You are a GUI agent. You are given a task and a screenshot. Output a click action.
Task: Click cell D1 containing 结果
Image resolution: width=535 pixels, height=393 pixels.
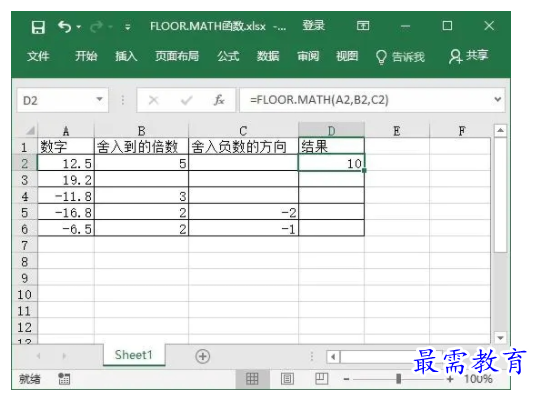coord(331,147)
